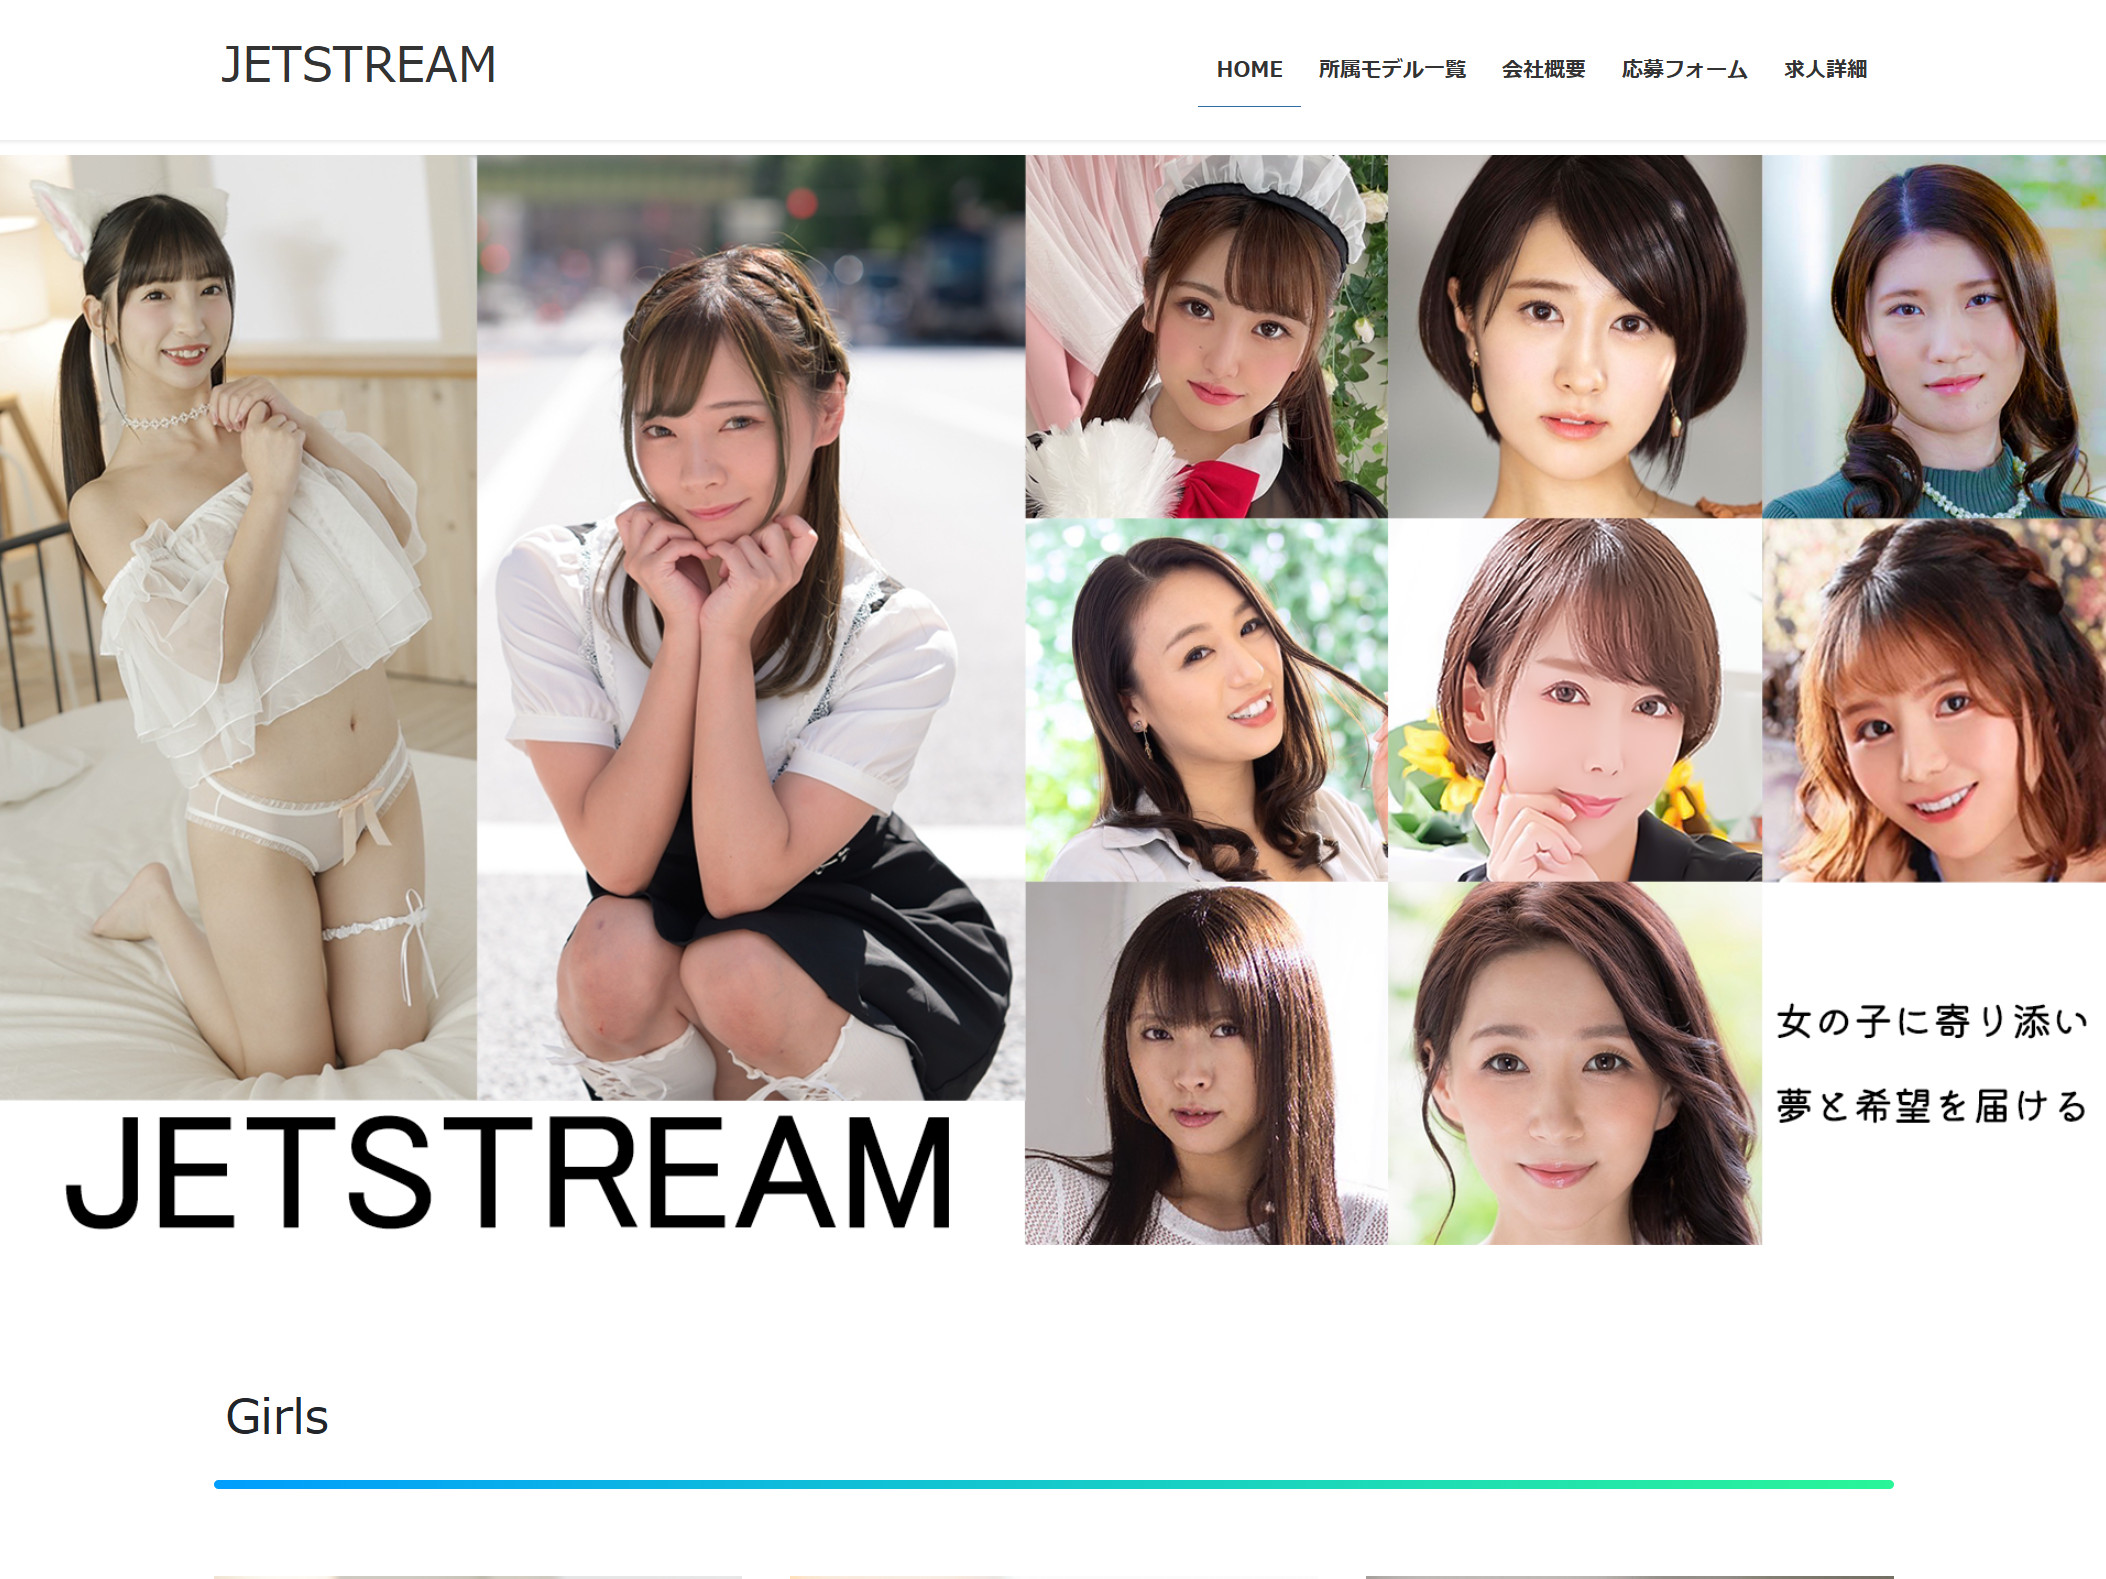Open 求人詳細 from the top menu
Screen dimensions: 2106x1579
pyautogui.click(x=1825, y=69)
